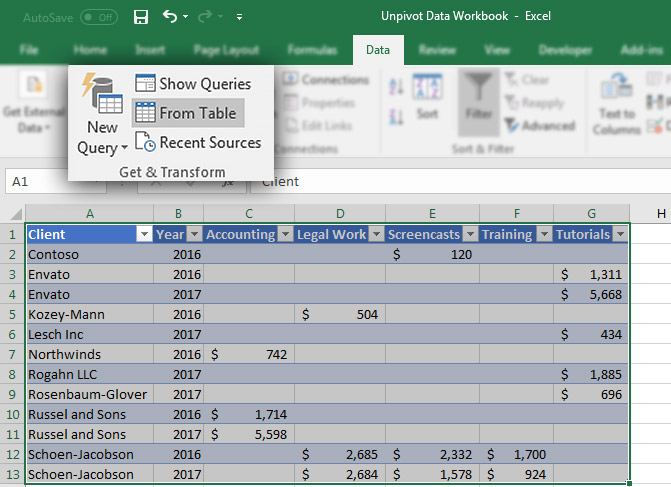Click the Select All corner triangle
Screen dimensions: 671x487
[x=16, y=214]
